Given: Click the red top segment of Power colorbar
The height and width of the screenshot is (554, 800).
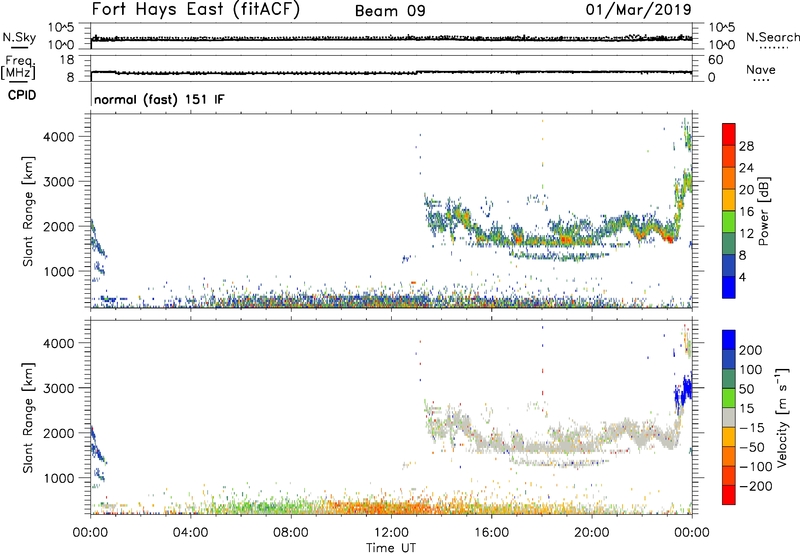Looking at the screenshot, I should [x=729, y=134].
